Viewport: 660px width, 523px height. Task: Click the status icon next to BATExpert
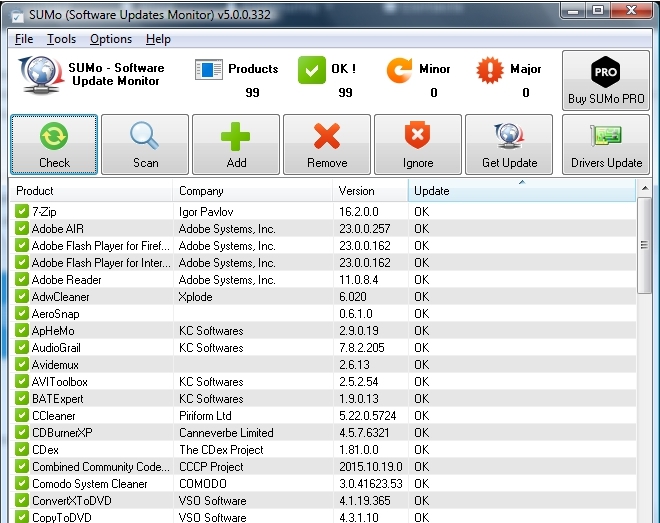pos(22,398)
